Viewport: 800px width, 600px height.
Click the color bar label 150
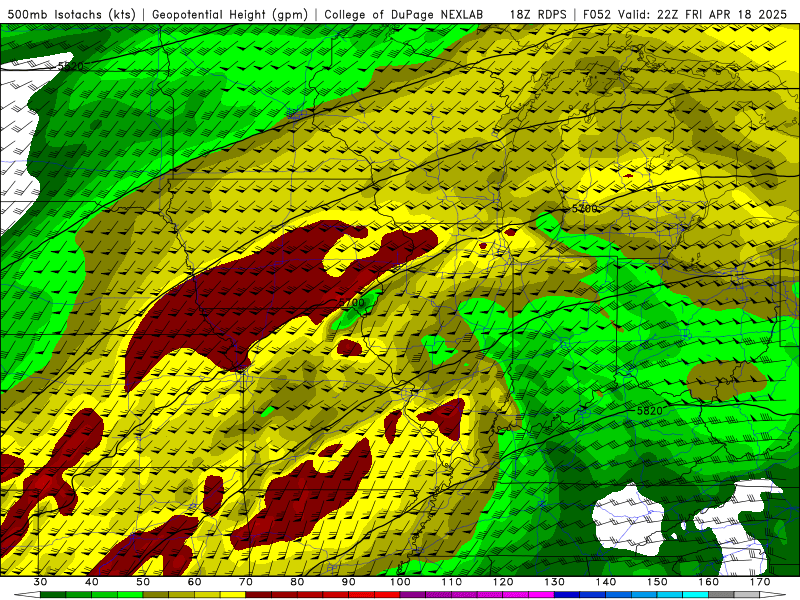[657, 582]
